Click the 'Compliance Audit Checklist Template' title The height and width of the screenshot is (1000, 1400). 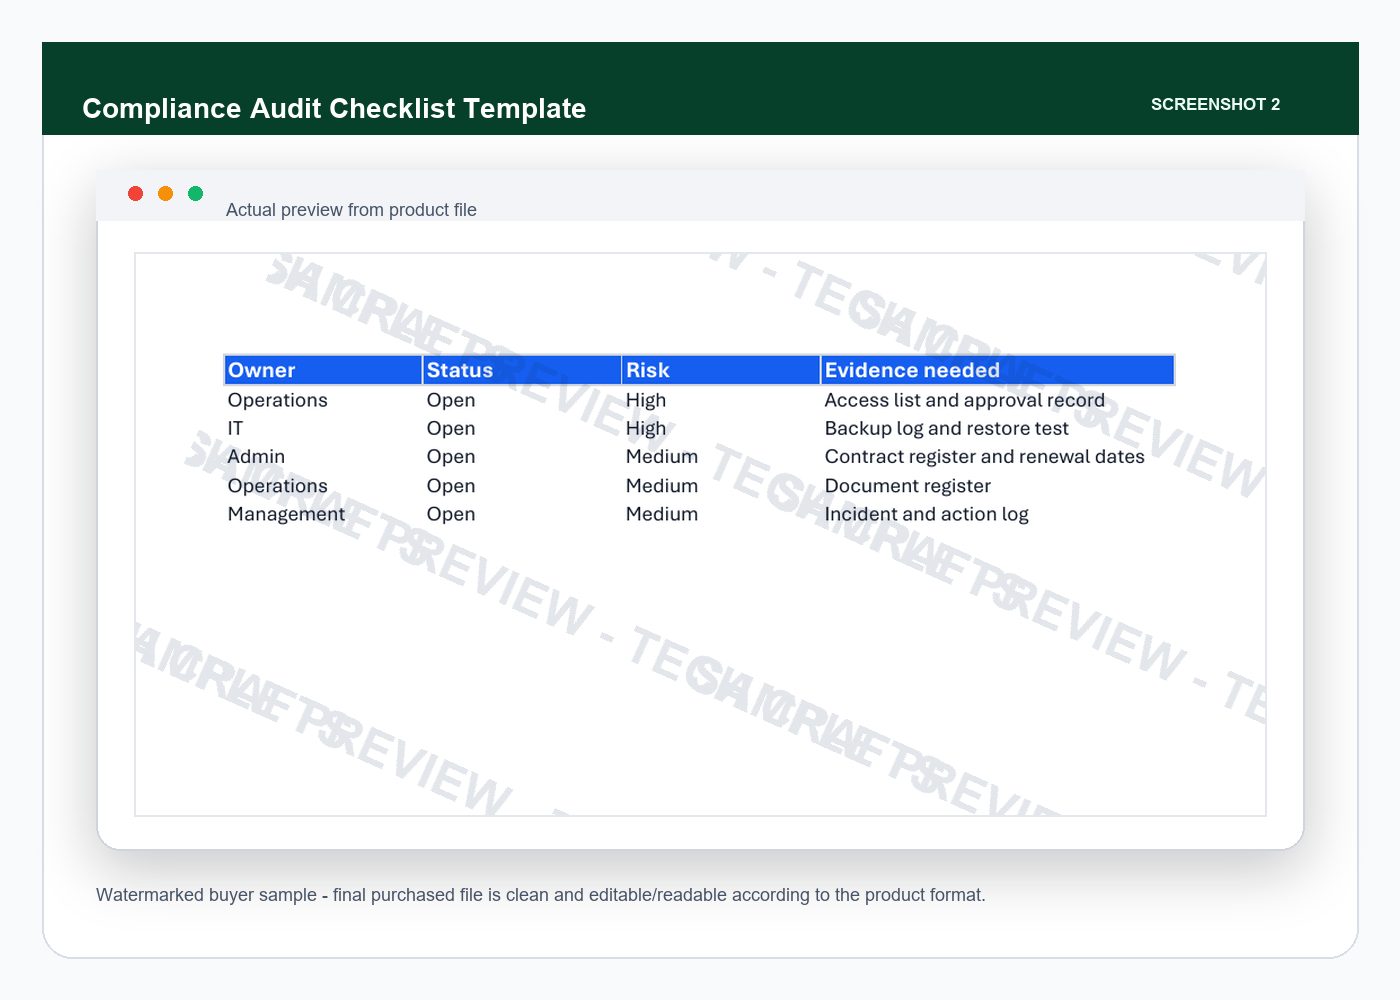pos(334,108)
